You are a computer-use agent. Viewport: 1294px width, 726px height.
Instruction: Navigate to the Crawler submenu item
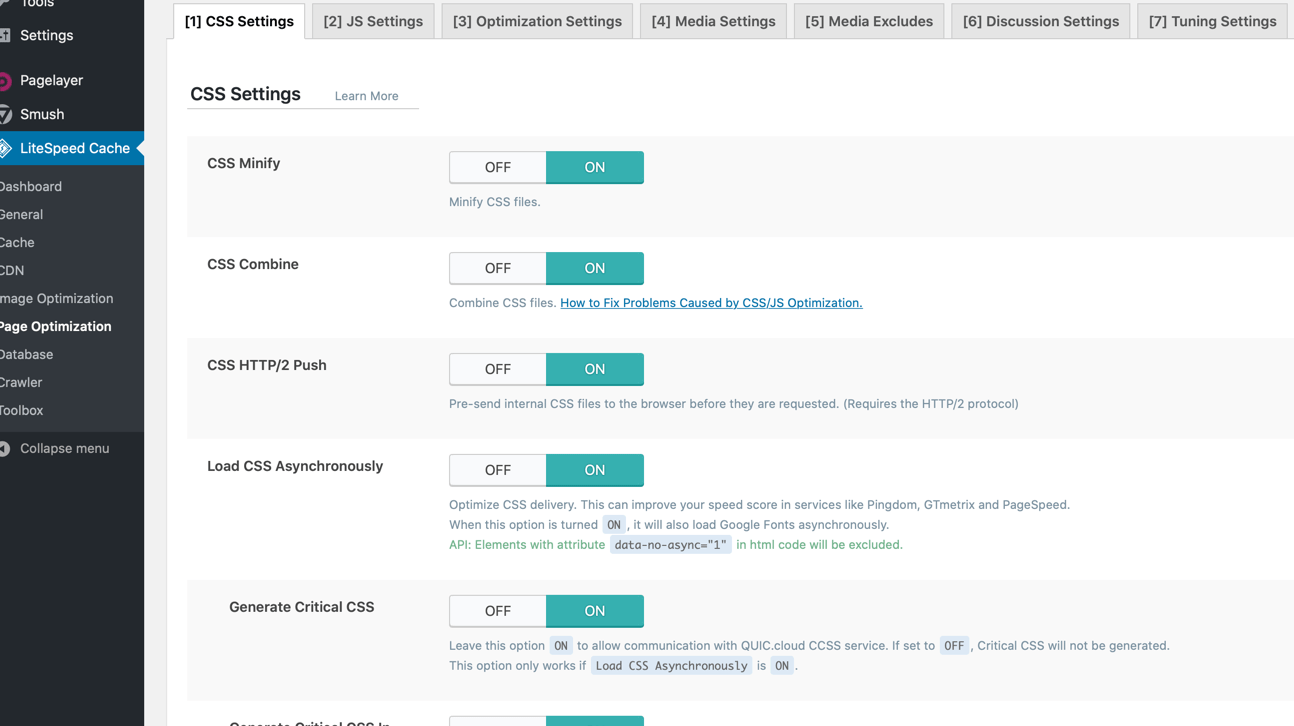[x=21, y=383]
